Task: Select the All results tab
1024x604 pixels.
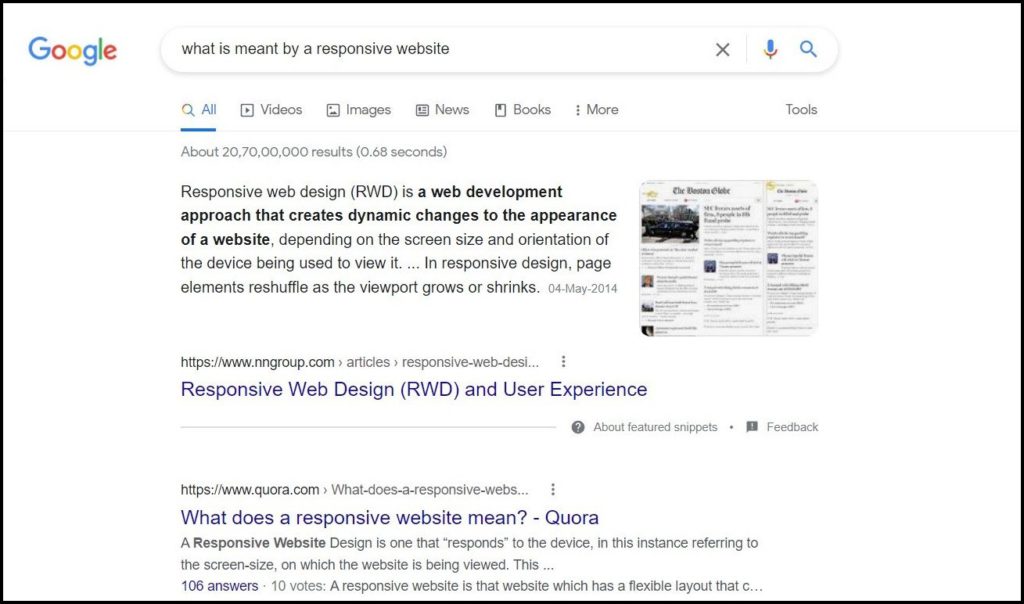Action: tap(199, 110)
